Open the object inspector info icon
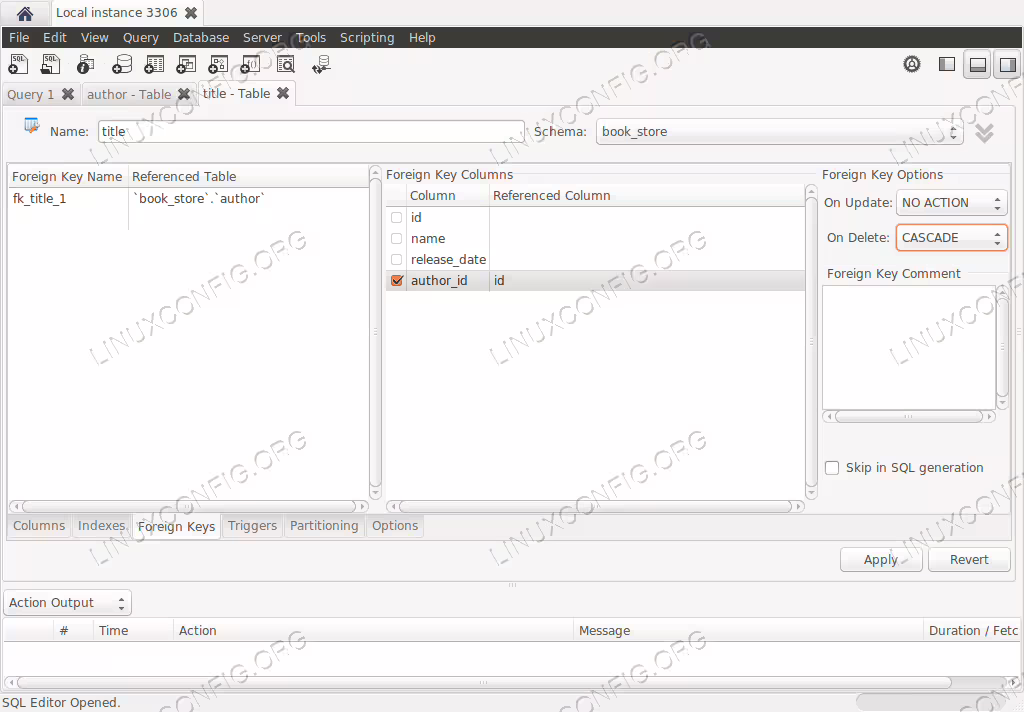Viewport: 1024px width, 712px height. click(x=86, y=64)
